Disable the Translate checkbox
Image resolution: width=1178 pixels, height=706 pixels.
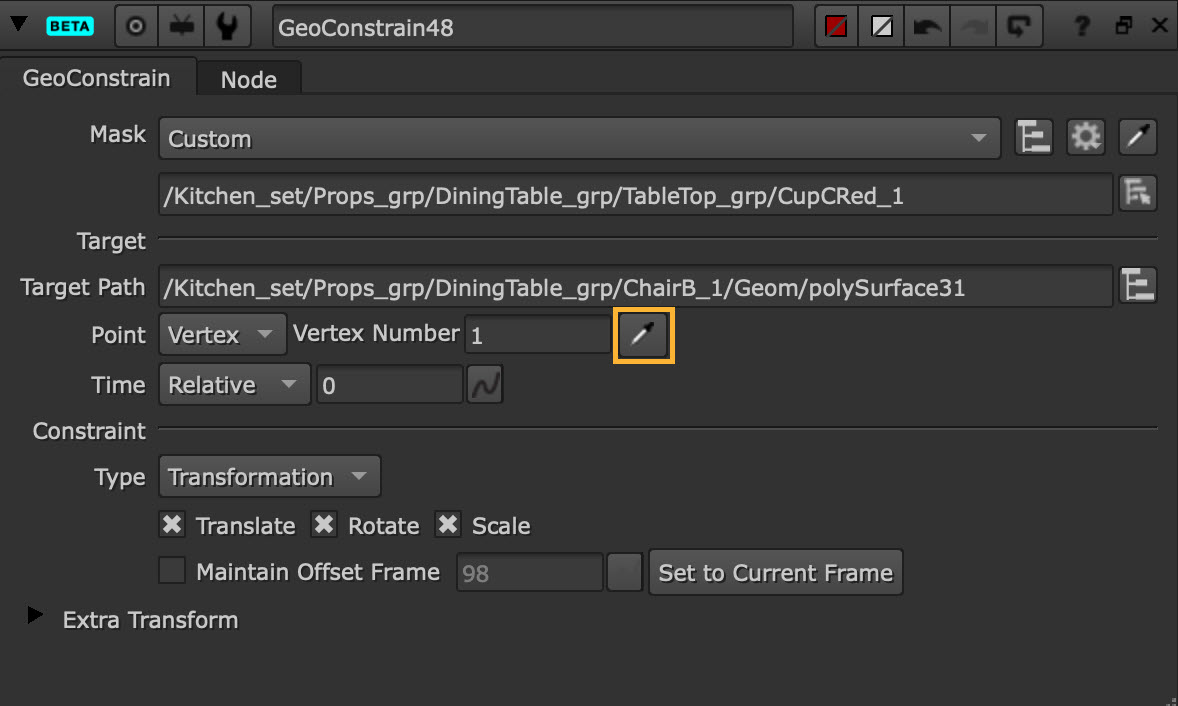click(x=172, y=525)
